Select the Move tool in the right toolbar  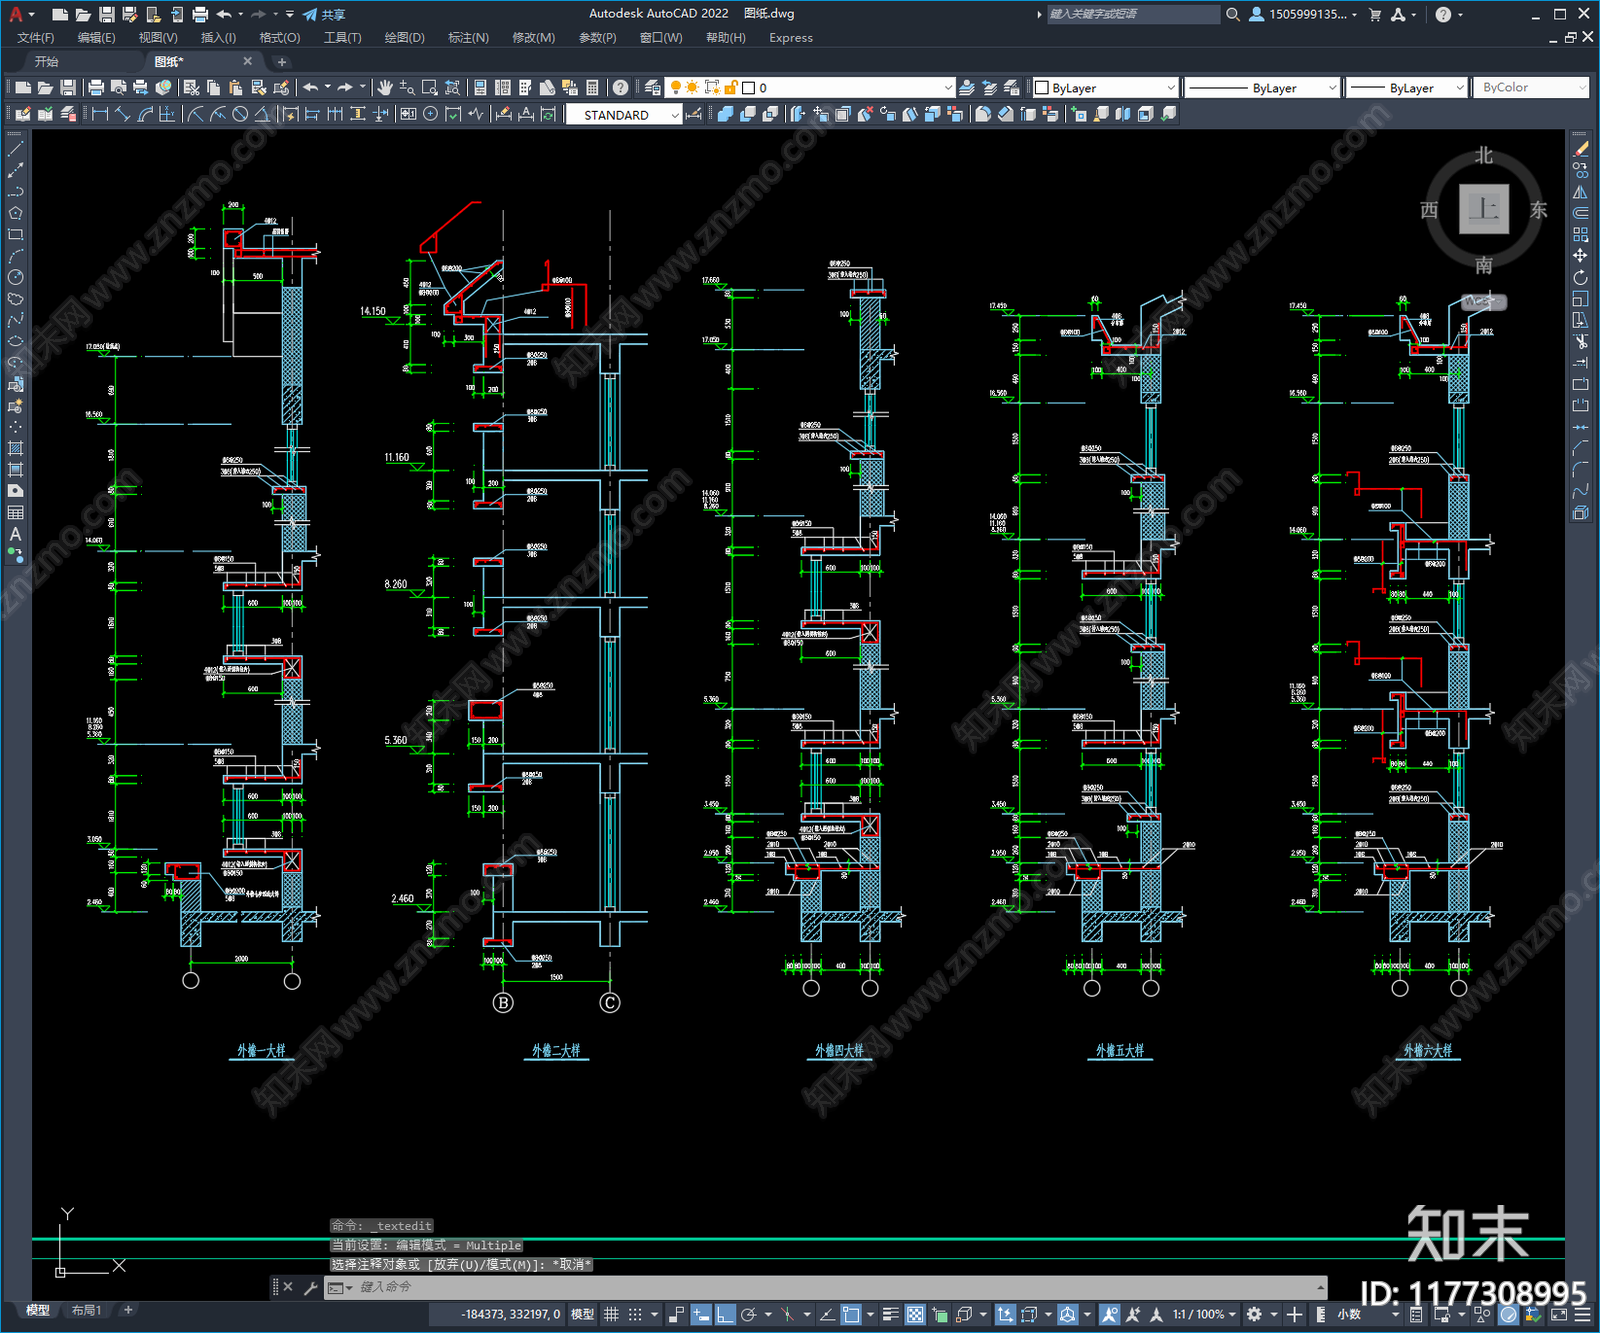coord(1580,255)
